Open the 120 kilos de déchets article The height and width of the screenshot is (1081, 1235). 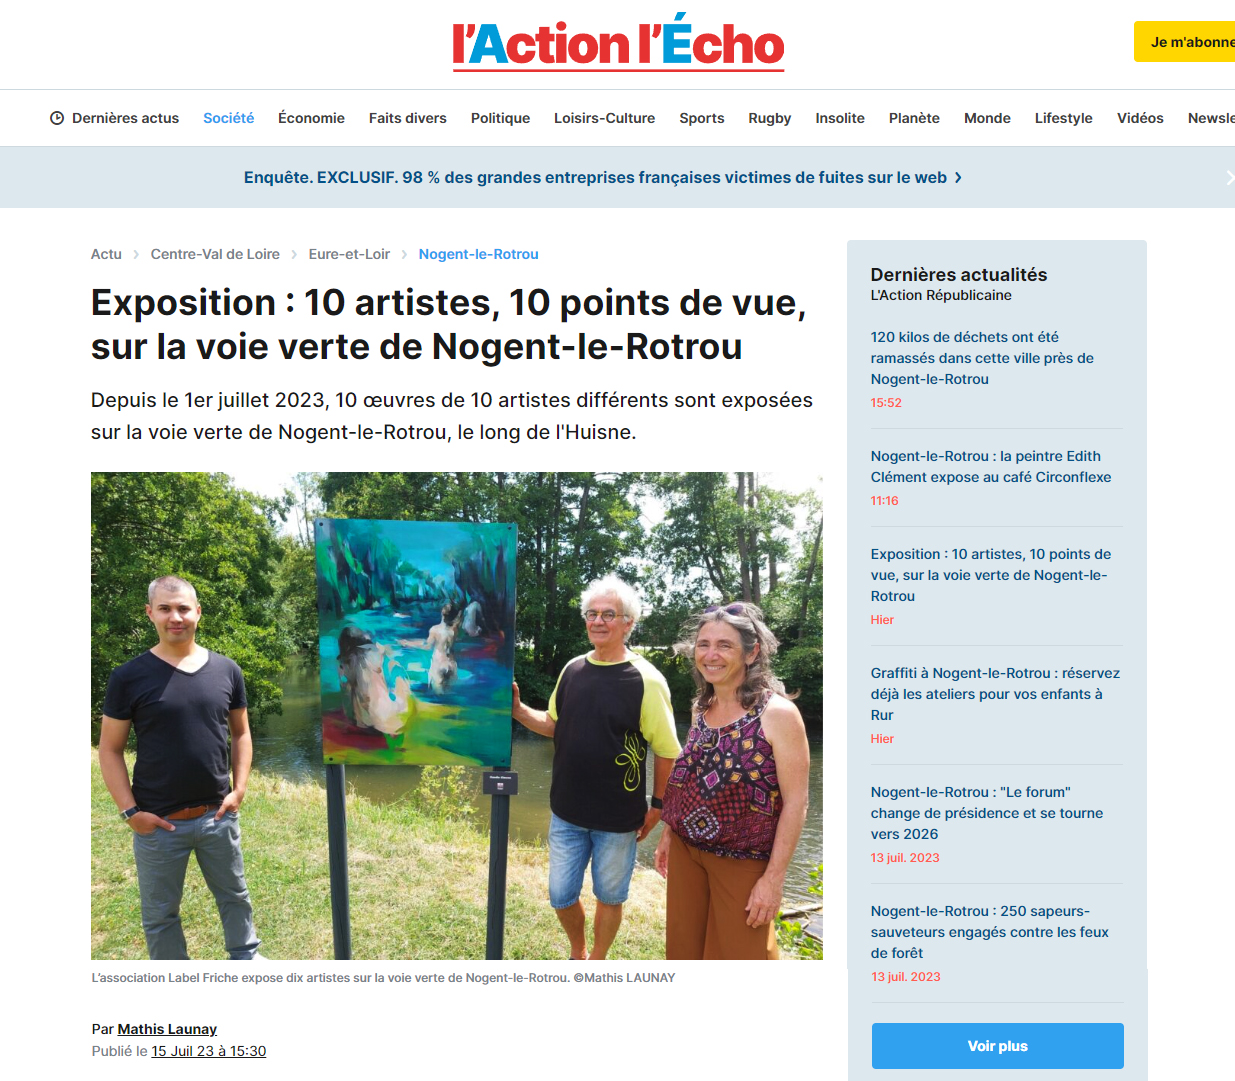click(x=982, y=358)
